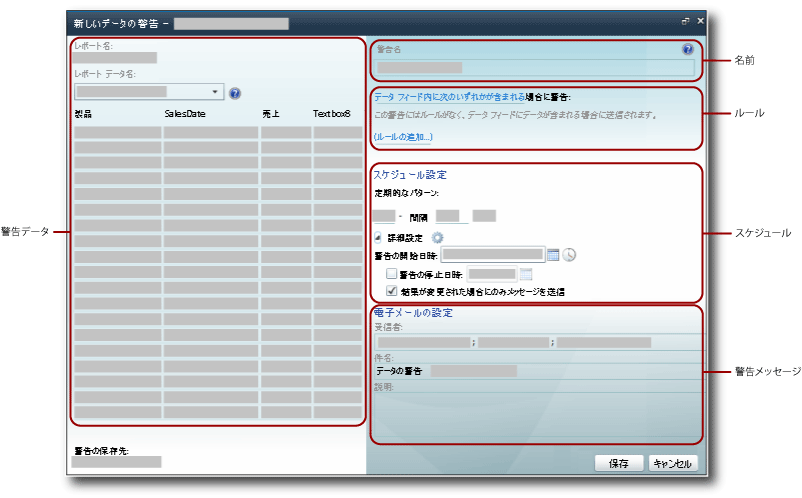802x498 pixels.
Task: Open the calendar picker for 警告の停止日時
Action: point(526,275)
